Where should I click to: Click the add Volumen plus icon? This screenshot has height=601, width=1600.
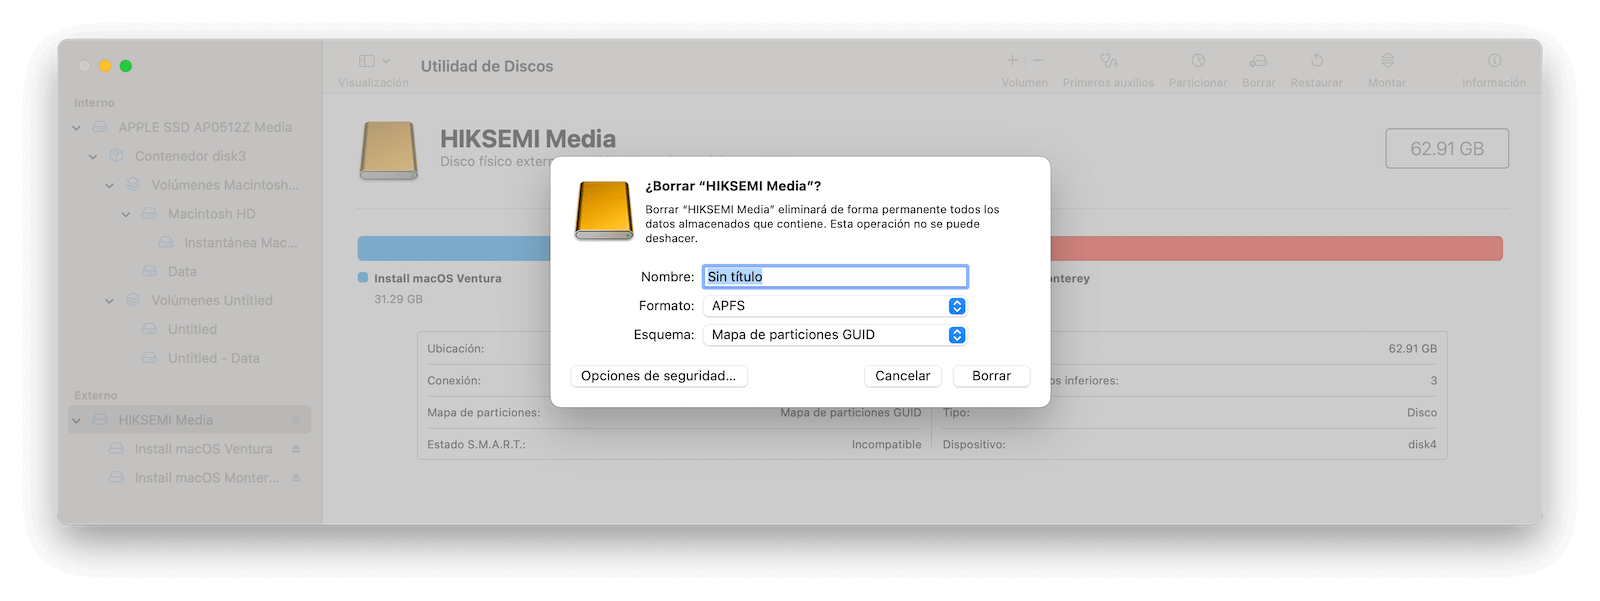point(1012,61)
